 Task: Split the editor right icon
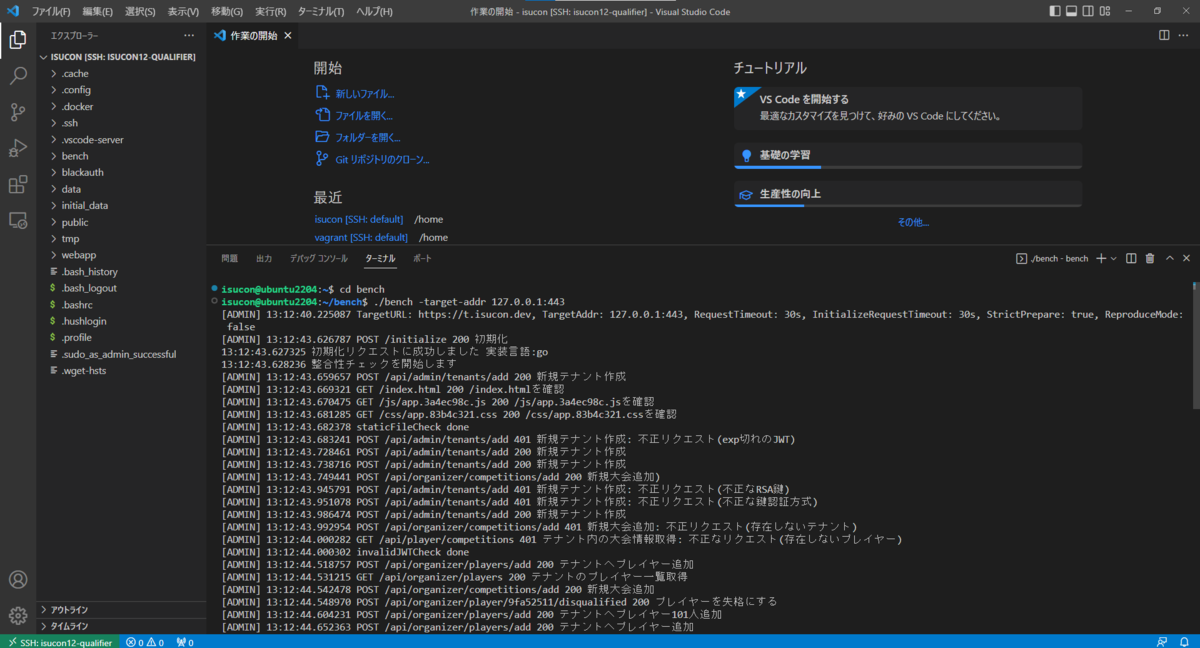(x=1164, y=35)
